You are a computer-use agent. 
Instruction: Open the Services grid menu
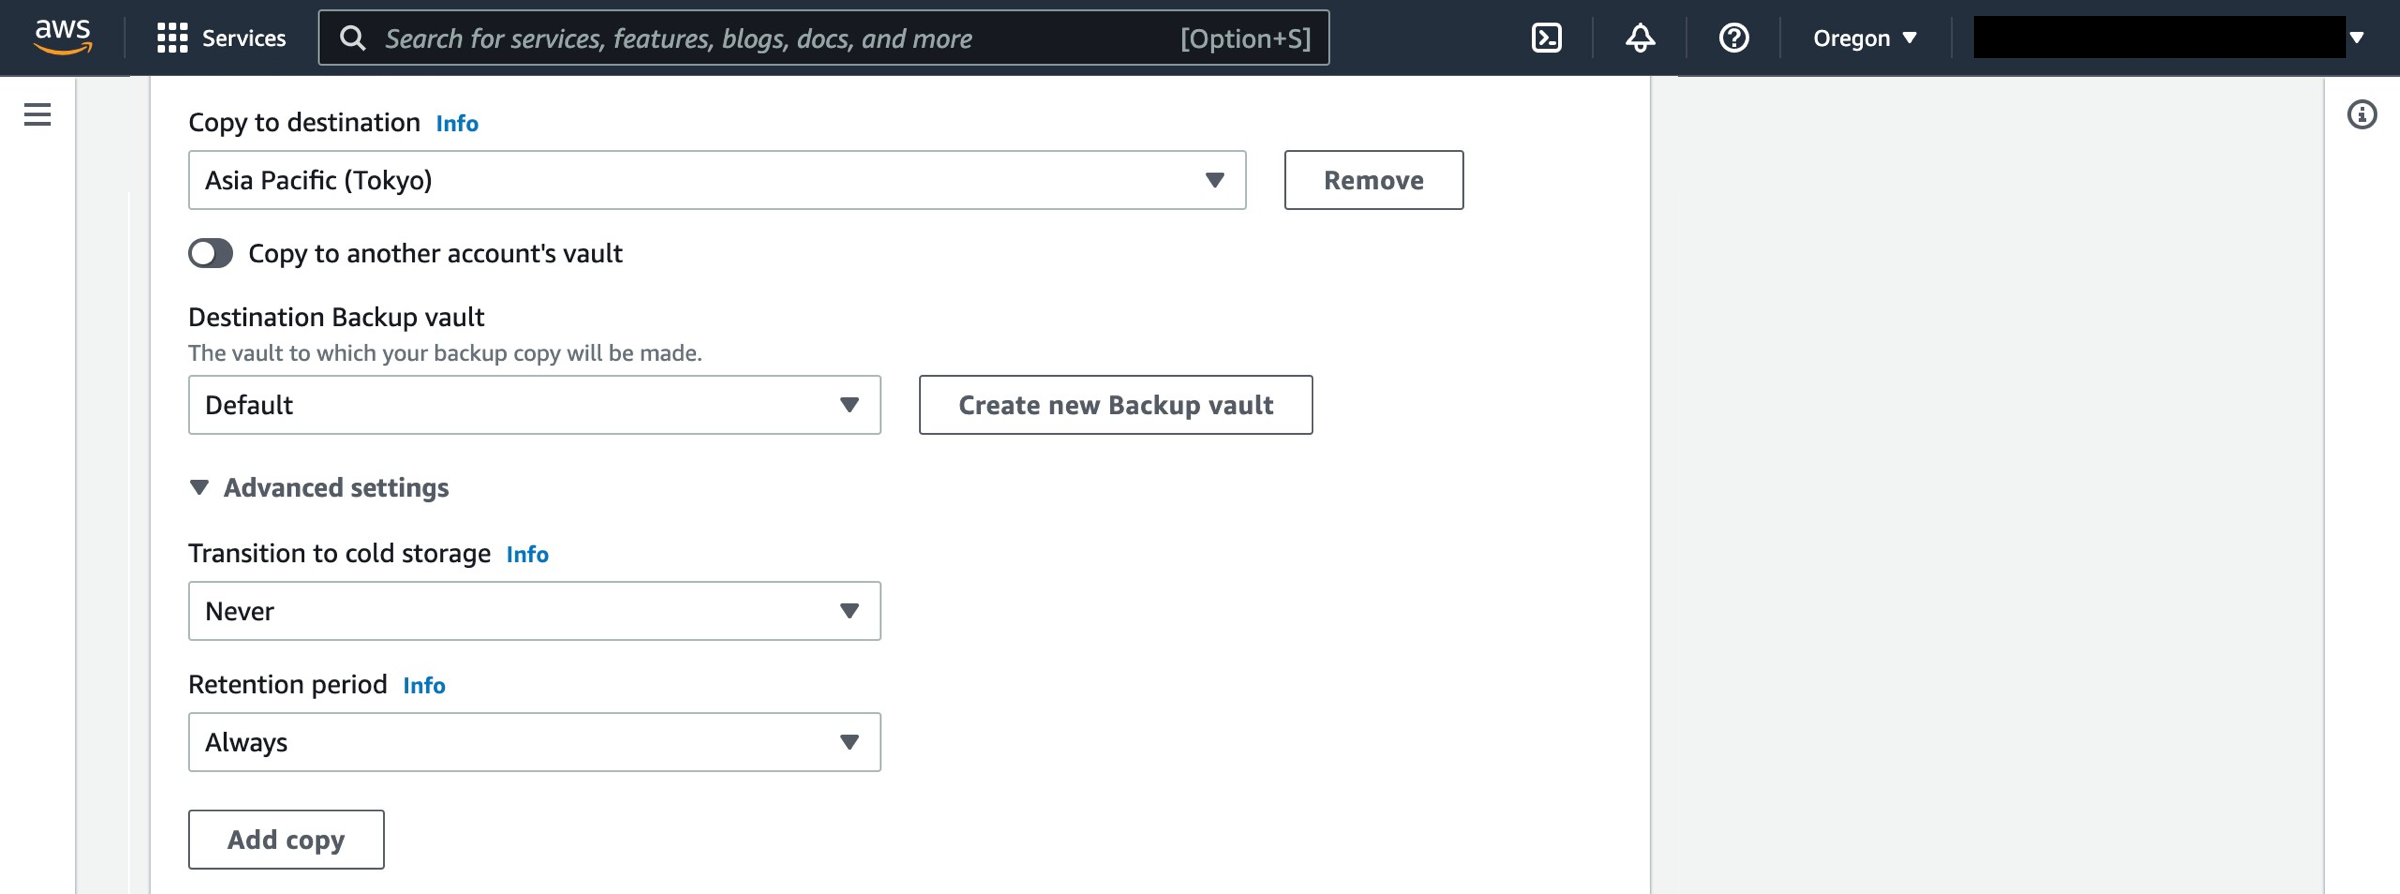pos(172,38)
